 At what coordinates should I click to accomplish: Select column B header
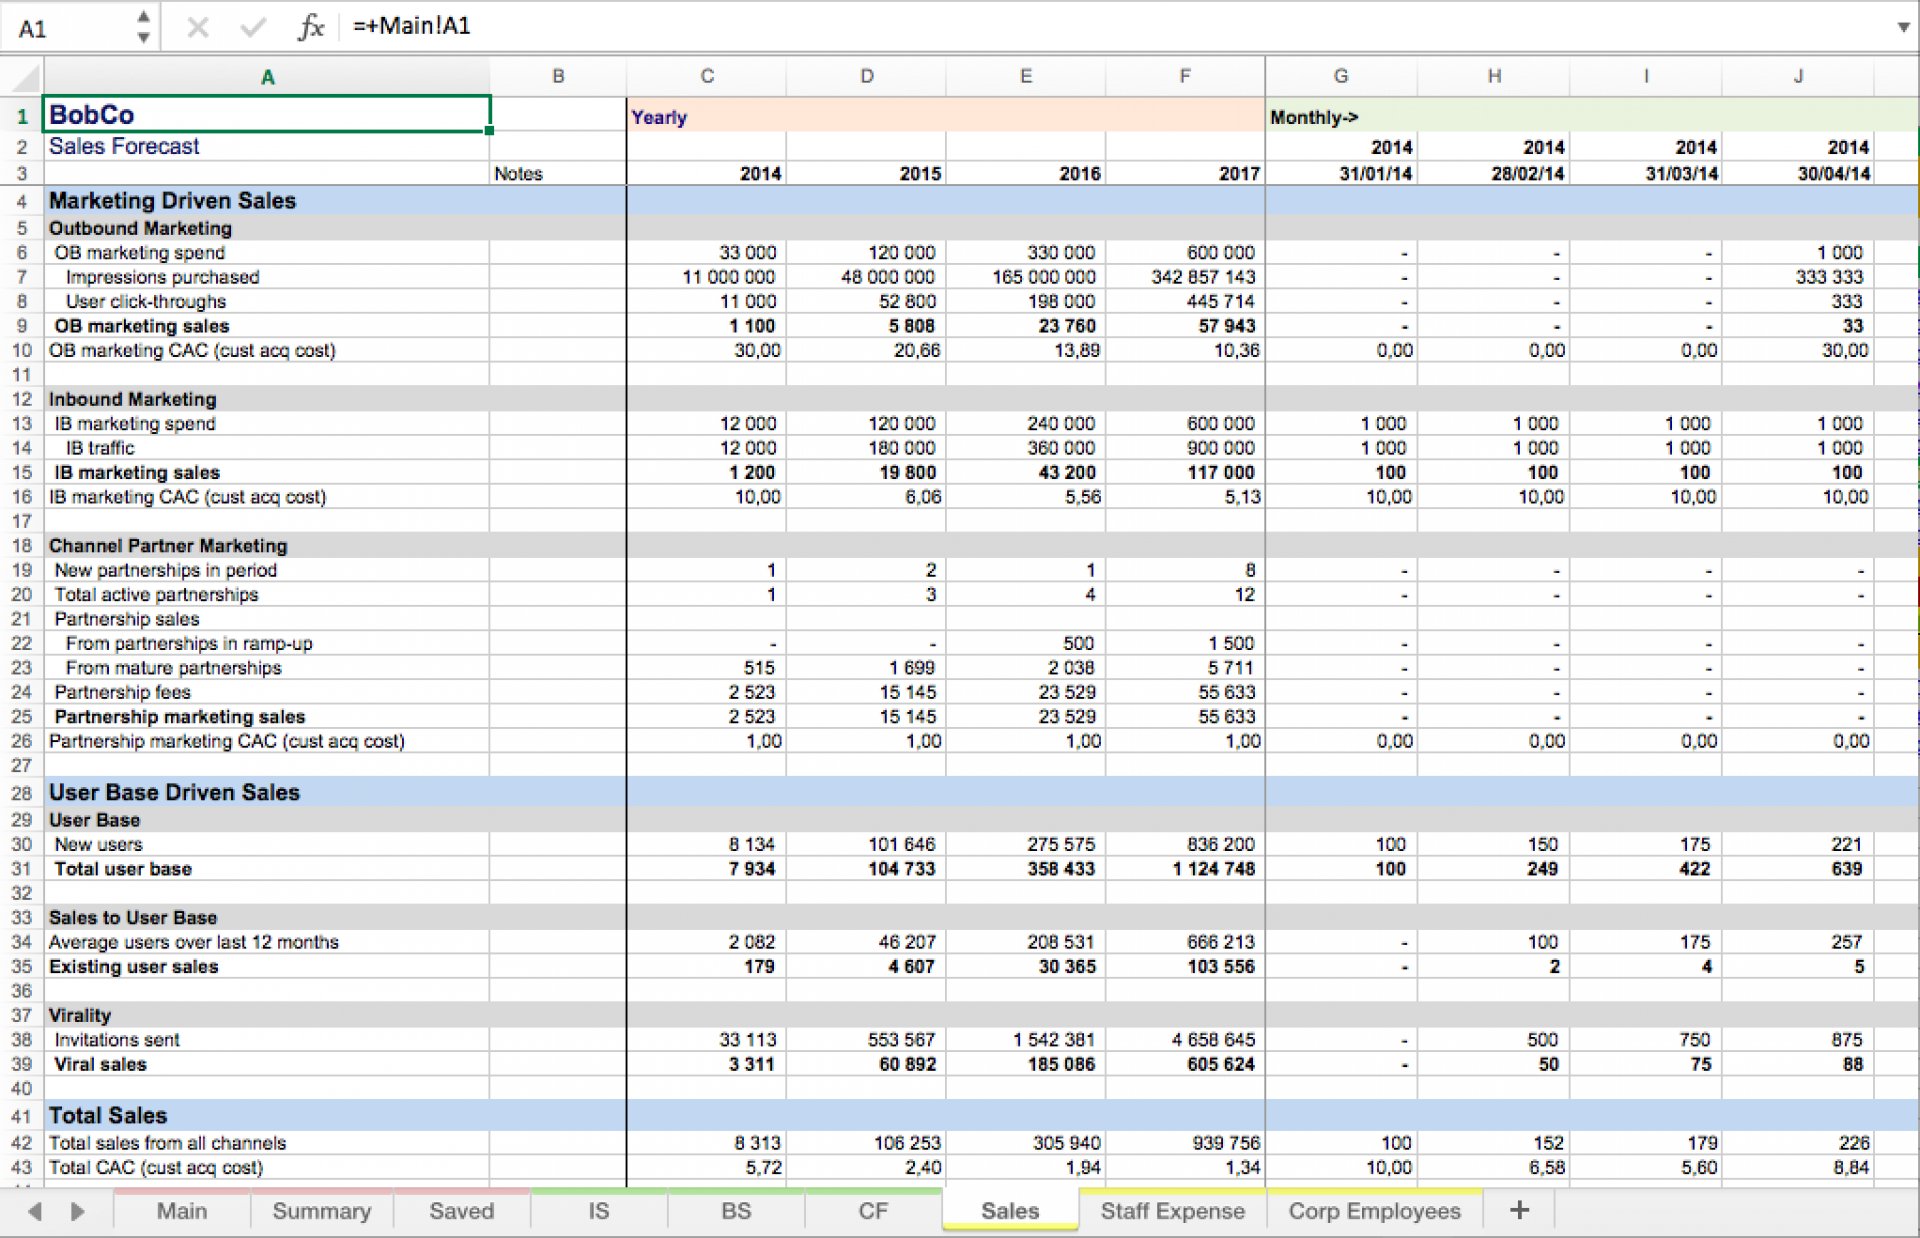[558, 77]
